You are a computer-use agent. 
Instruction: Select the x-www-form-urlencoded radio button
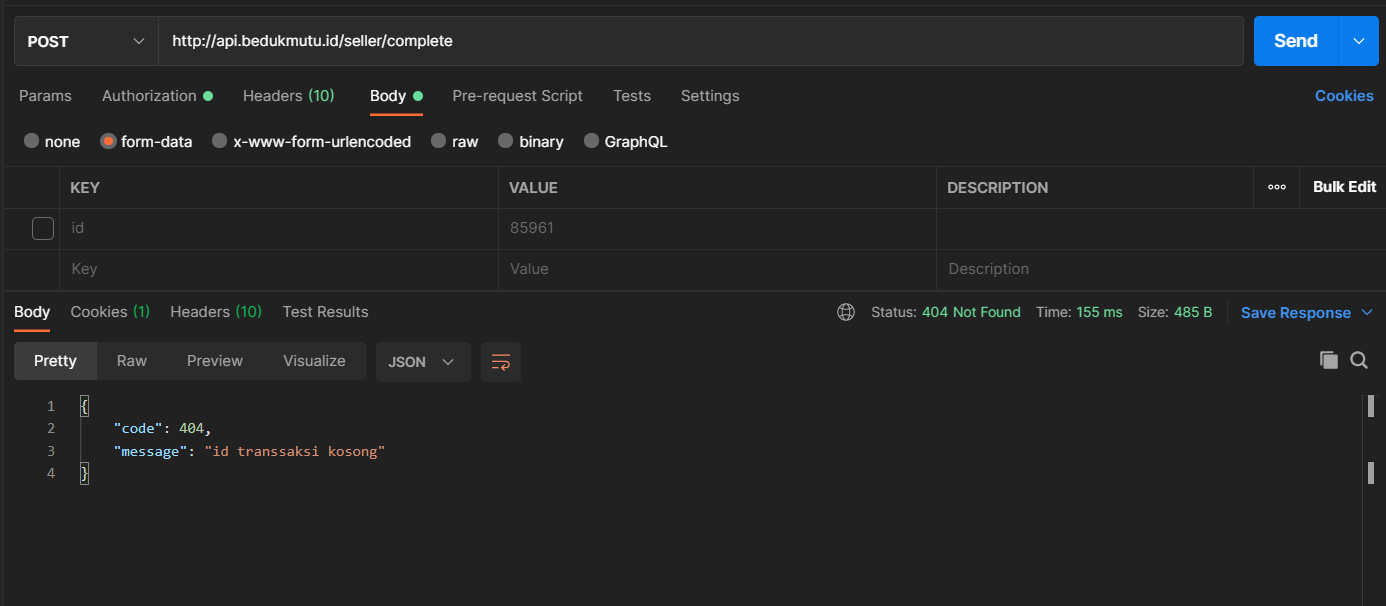click(x=220, y=142)
